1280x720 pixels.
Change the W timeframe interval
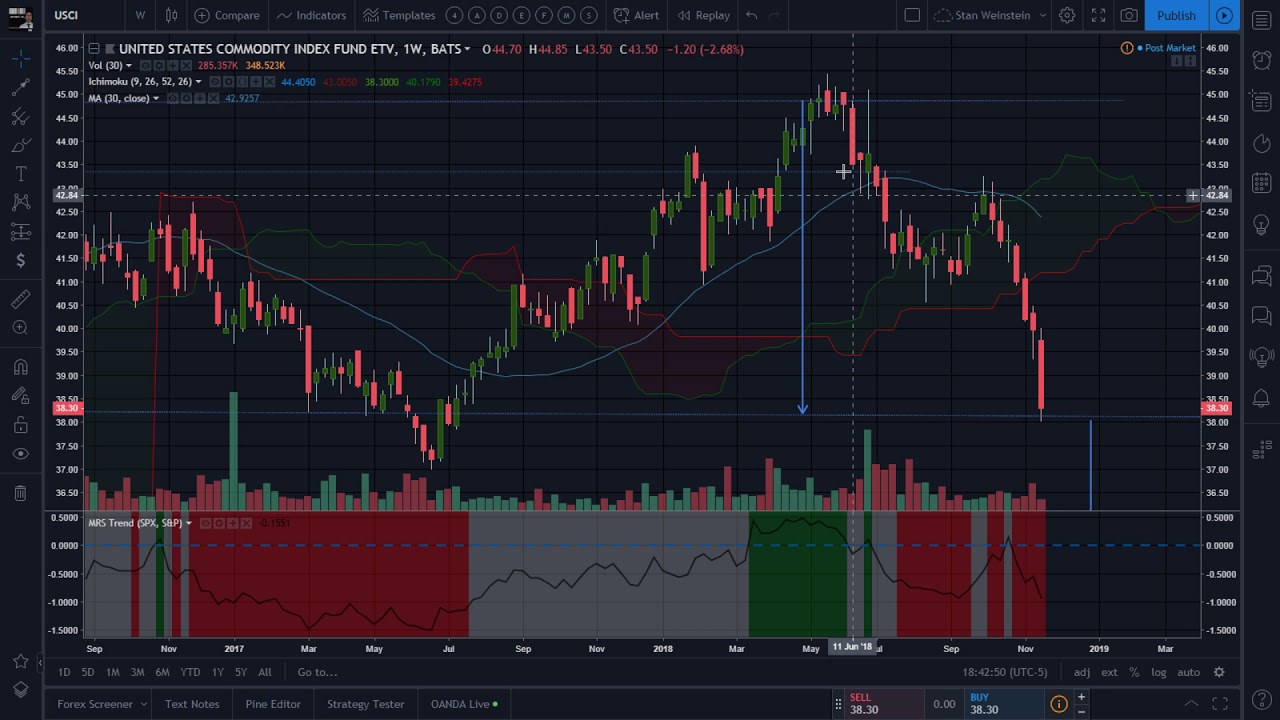(140, 15)
